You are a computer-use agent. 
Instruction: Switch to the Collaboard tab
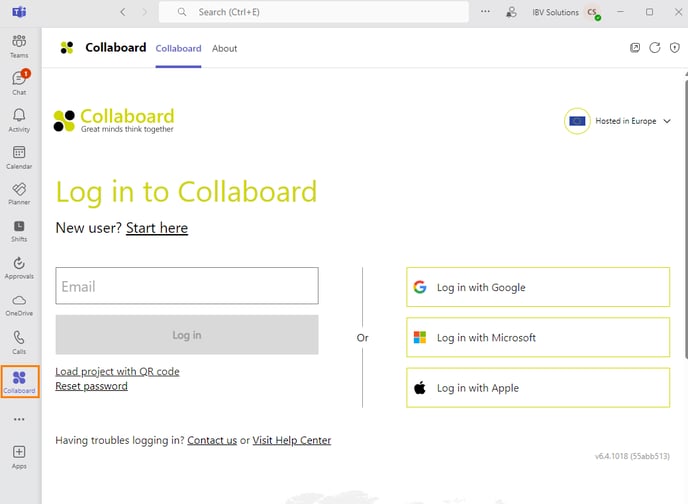tap(178, 49)
